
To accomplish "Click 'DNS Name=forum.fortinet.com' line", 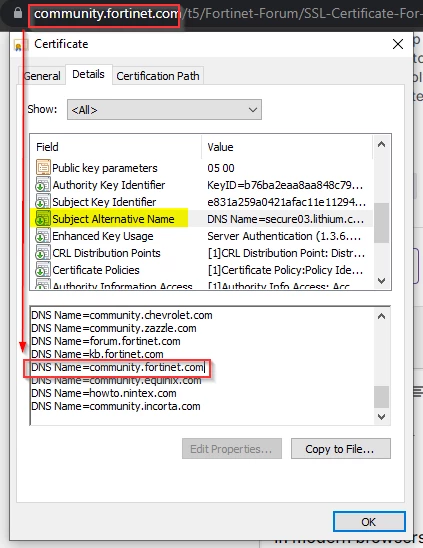I will coord(106,341).
